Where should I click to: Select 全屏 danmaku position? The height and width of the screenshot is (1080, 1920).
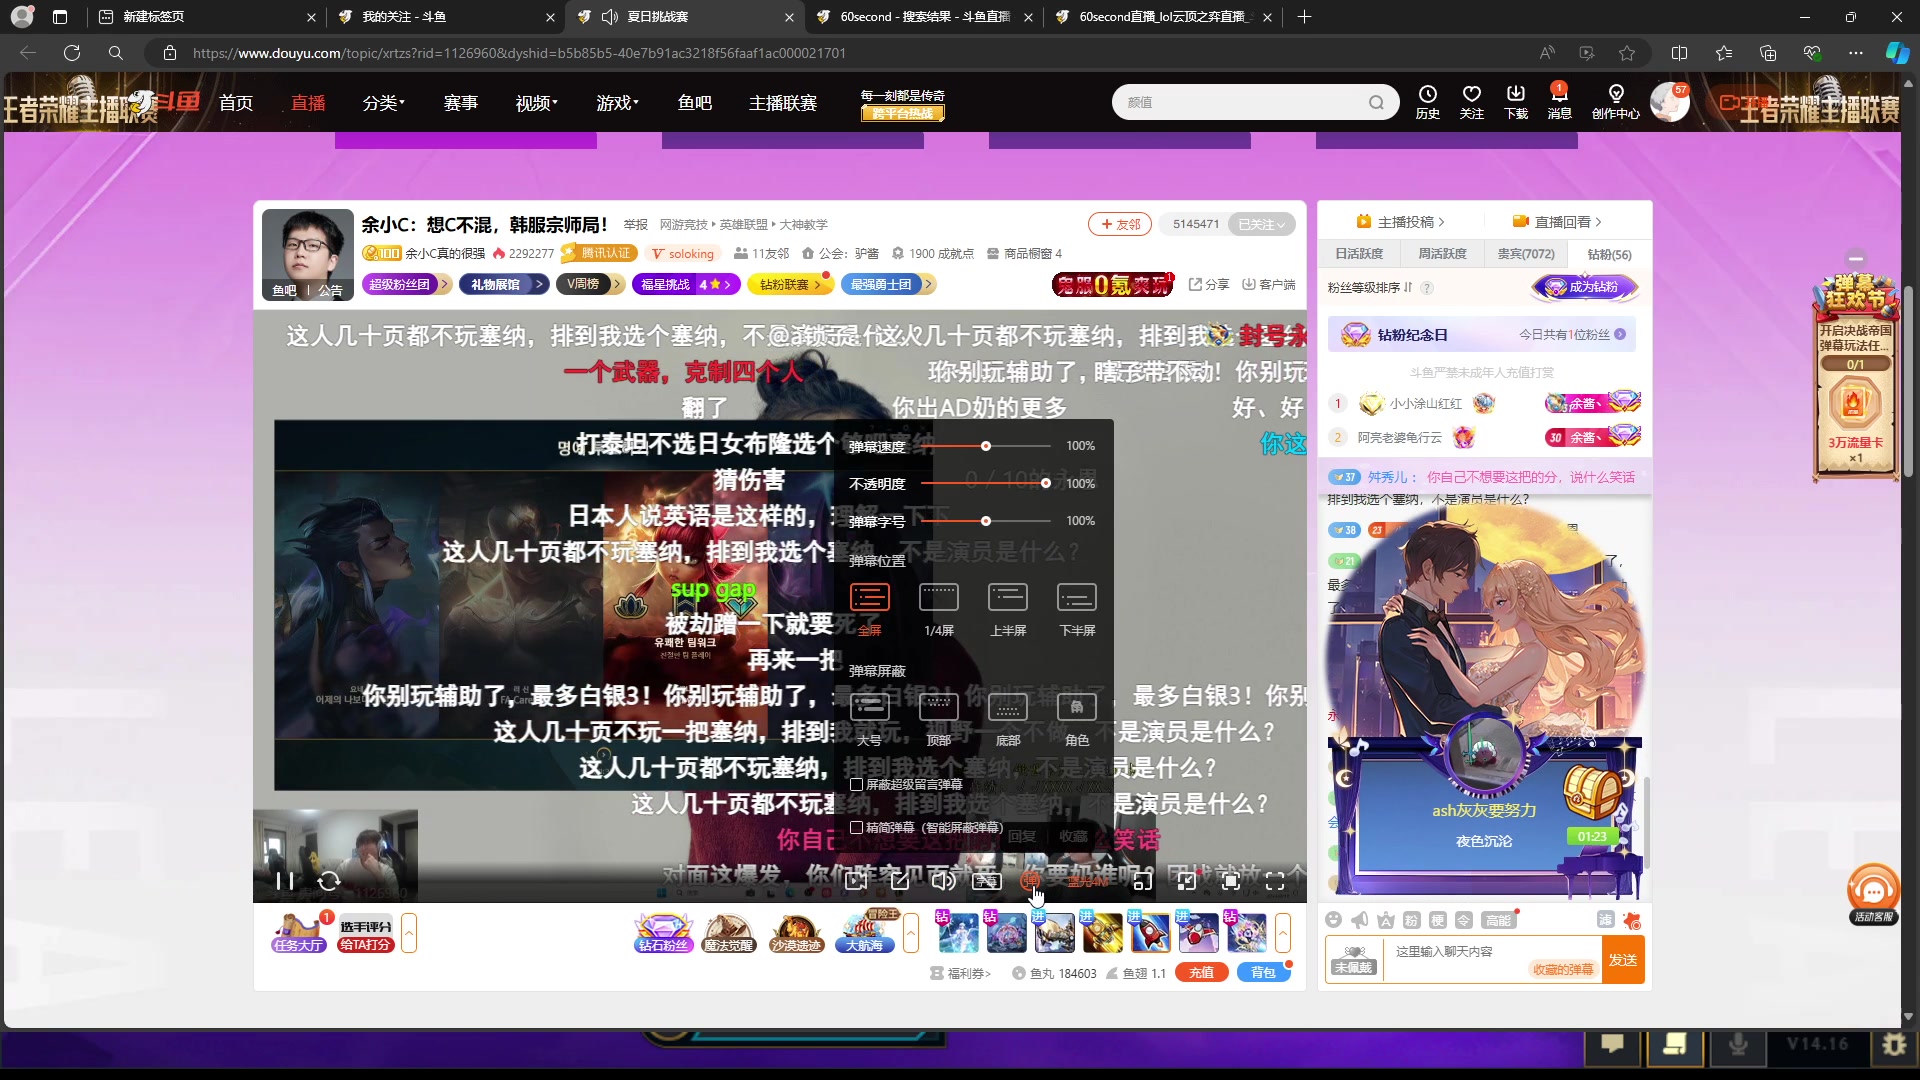pyautogui.click(x=870, y=608)
